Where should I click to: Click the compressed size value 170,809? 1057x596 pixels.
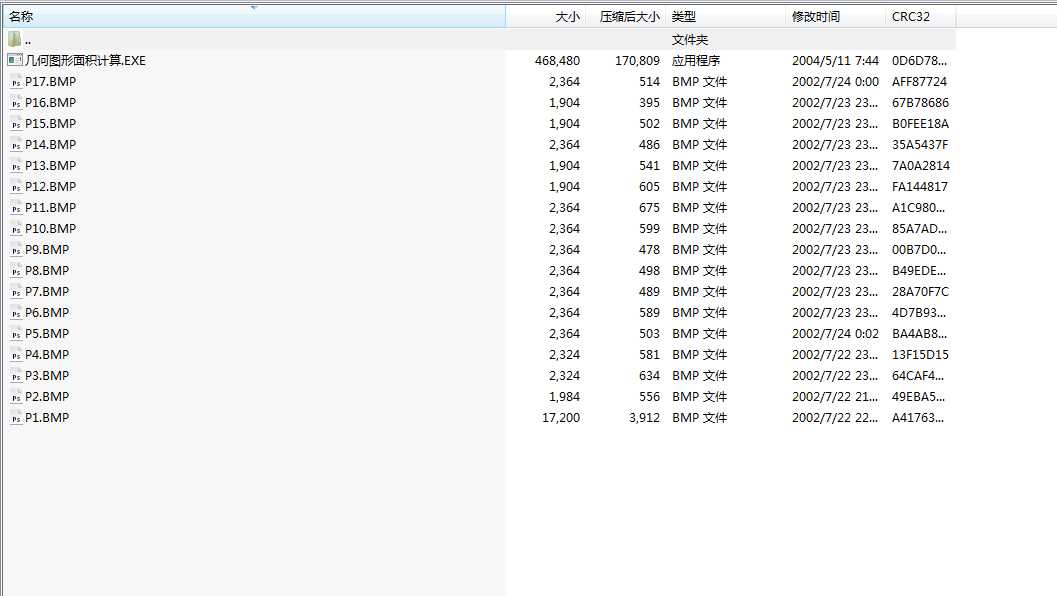637,61
